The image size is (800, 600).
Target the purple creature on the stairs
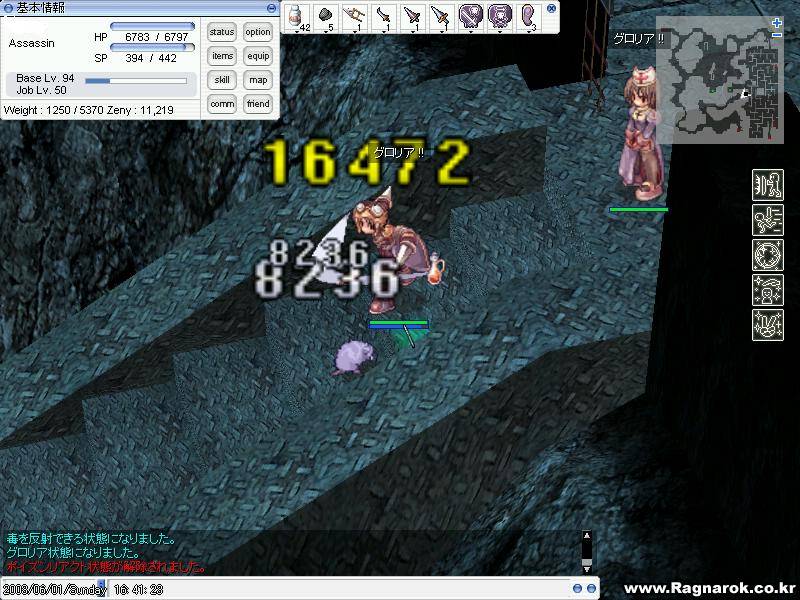pyautogui.click(x=354, y=358)
